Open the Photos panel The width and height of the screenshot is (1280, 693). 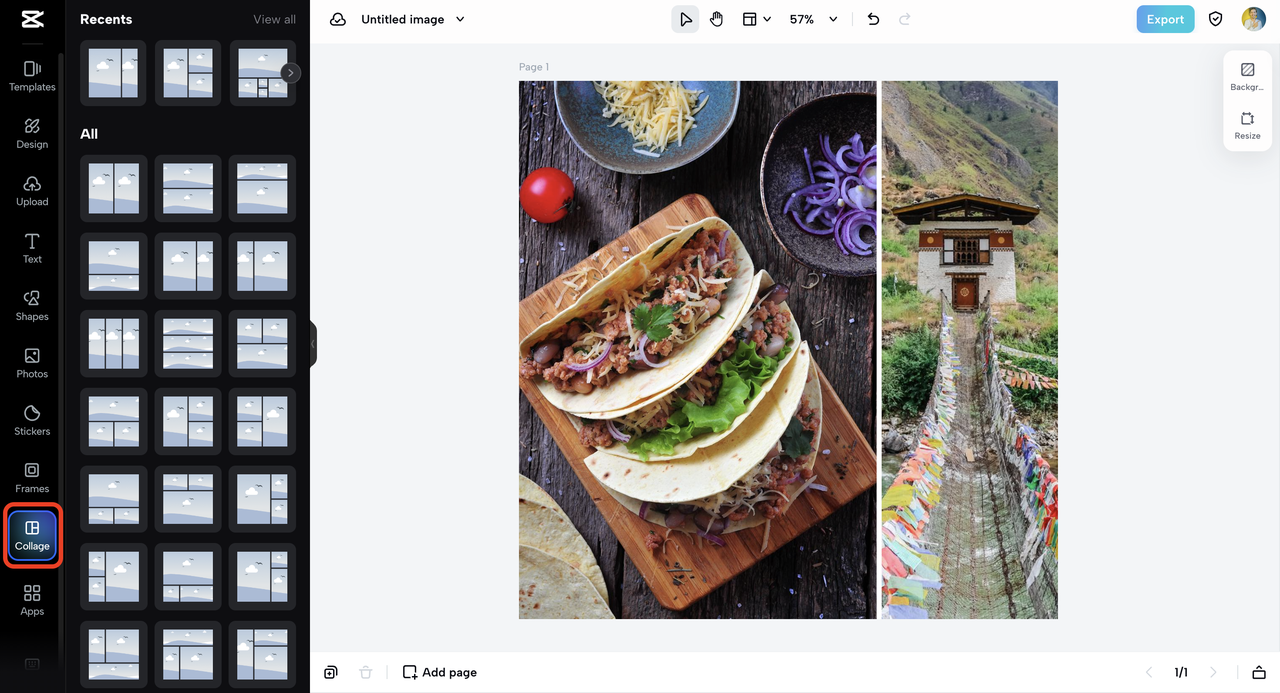(32, 363)
